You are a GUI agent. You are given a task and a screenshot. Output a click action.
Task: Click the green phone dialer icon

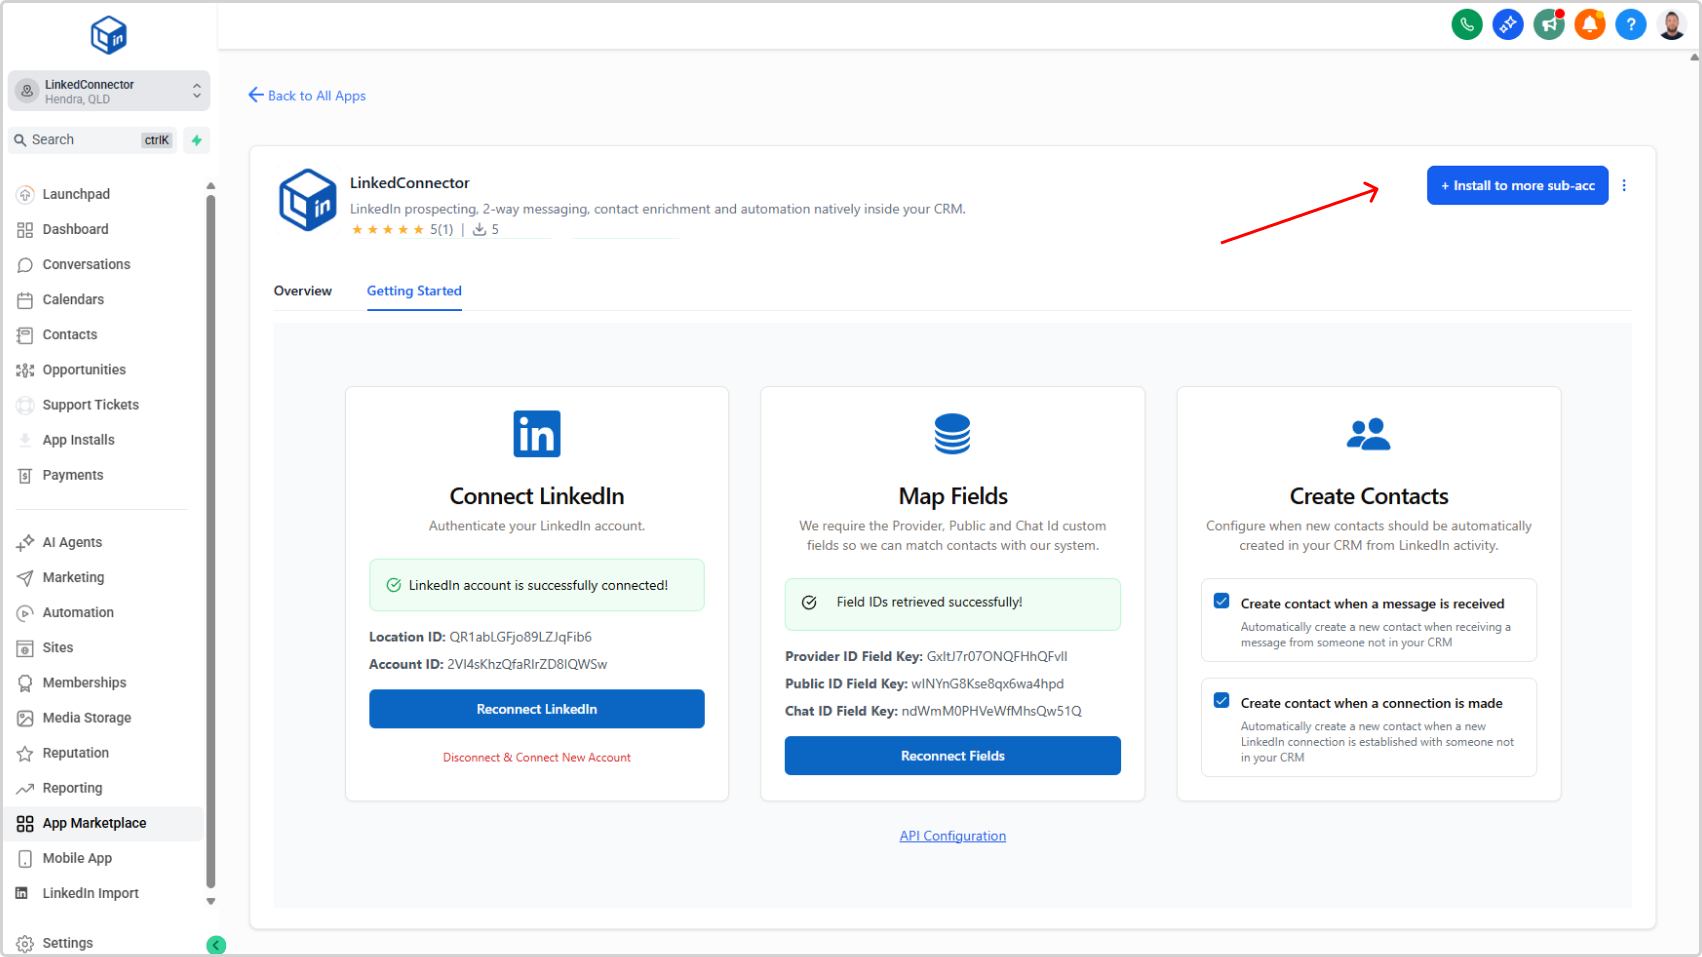click(x=1466, y=24)
